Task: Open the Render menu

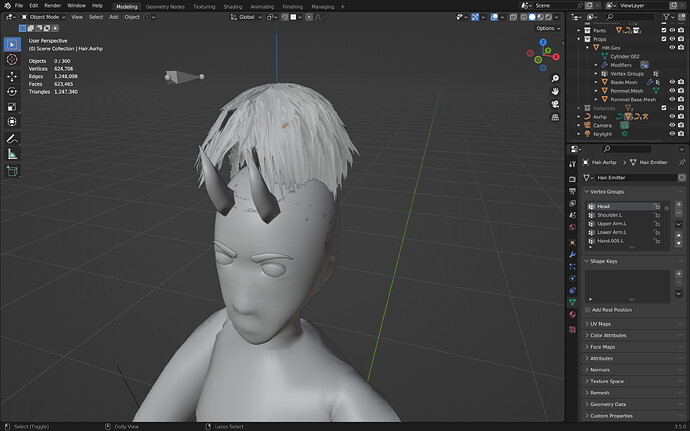Action: pos(52,6)
